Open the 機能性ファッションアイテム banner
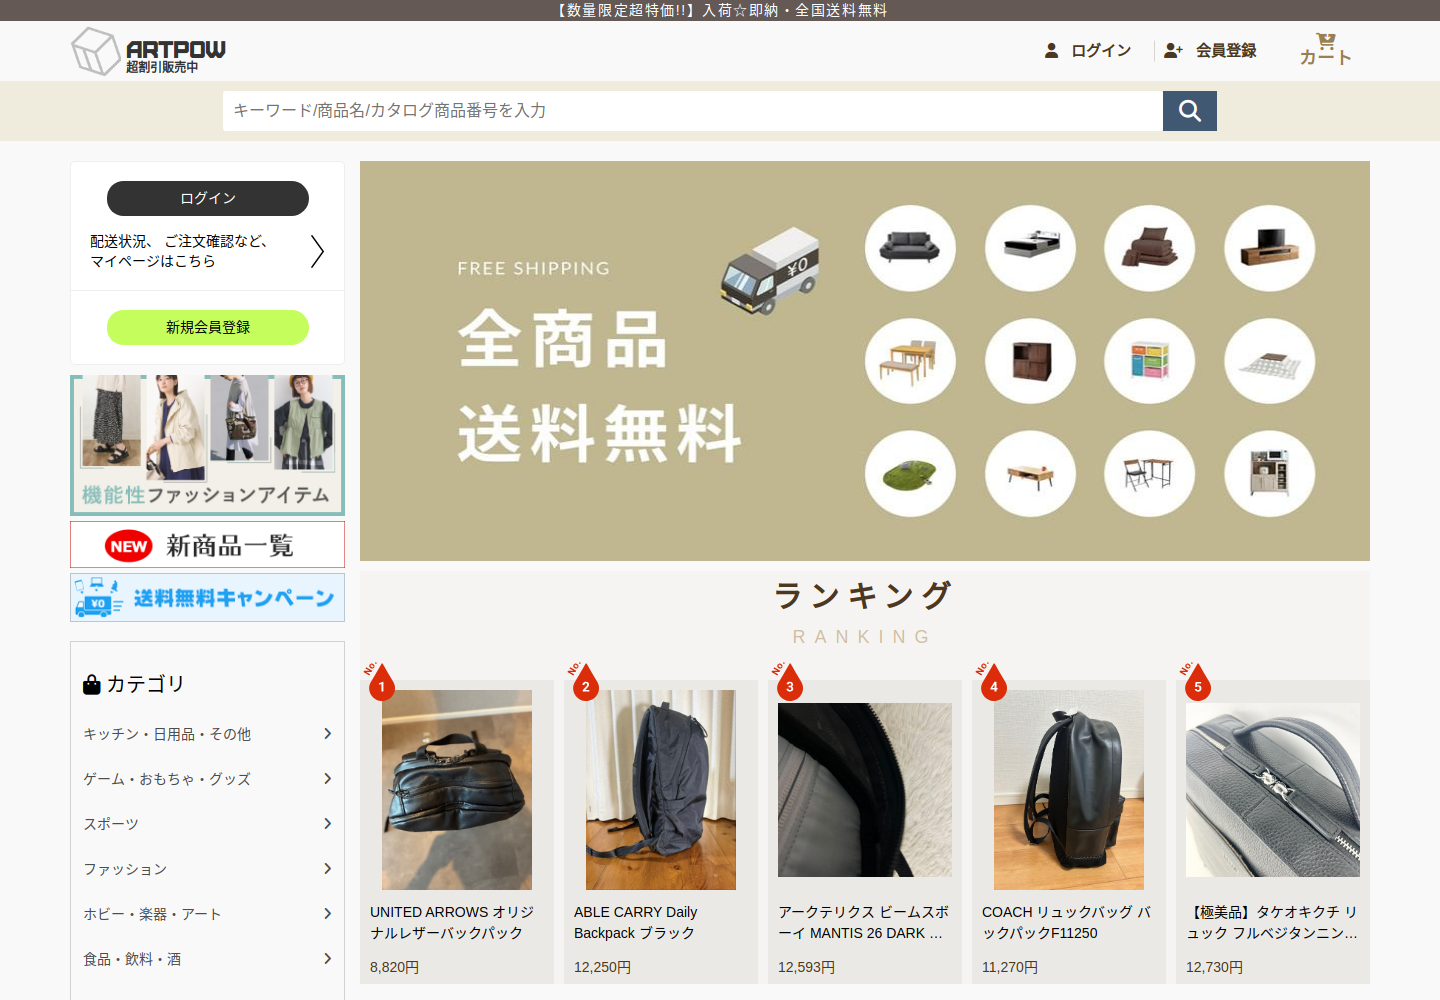The height and width of the screenshot is (1000, 1440). click(x=208, y=445)
